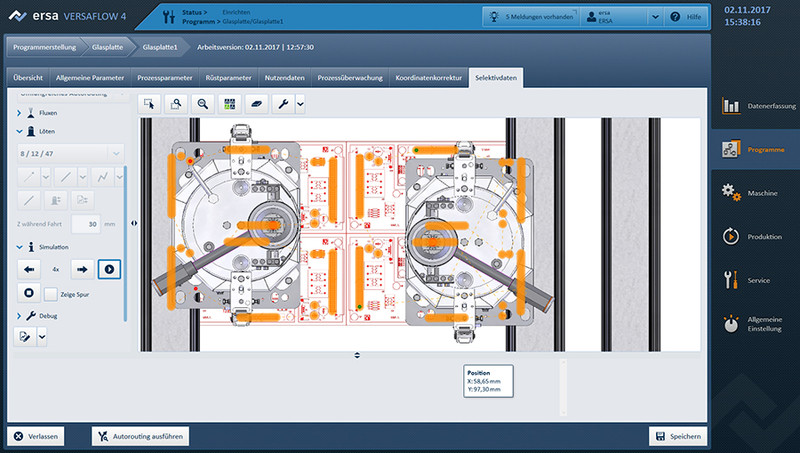Collapse the Löten section
Screen dimensions: 800x453
tap(19, 131)
